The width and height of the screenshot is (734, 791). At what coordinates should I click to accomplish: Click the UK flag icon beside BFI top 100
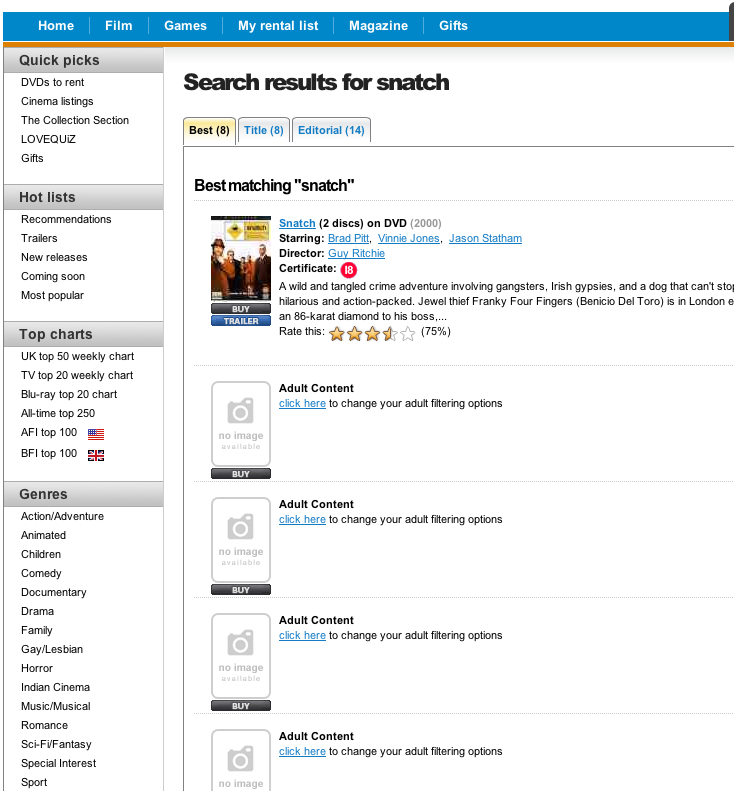tap(96, 455)
